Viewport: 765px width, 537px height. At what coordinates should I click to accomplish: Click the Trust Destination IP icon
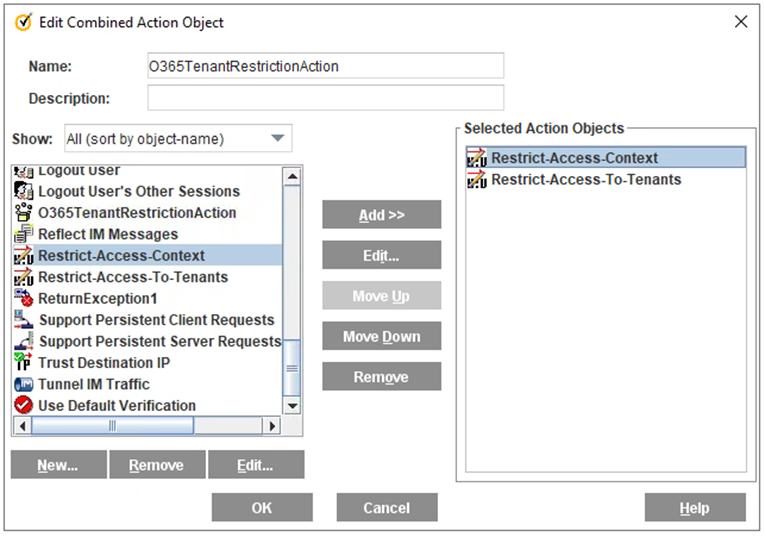[23, 362]
